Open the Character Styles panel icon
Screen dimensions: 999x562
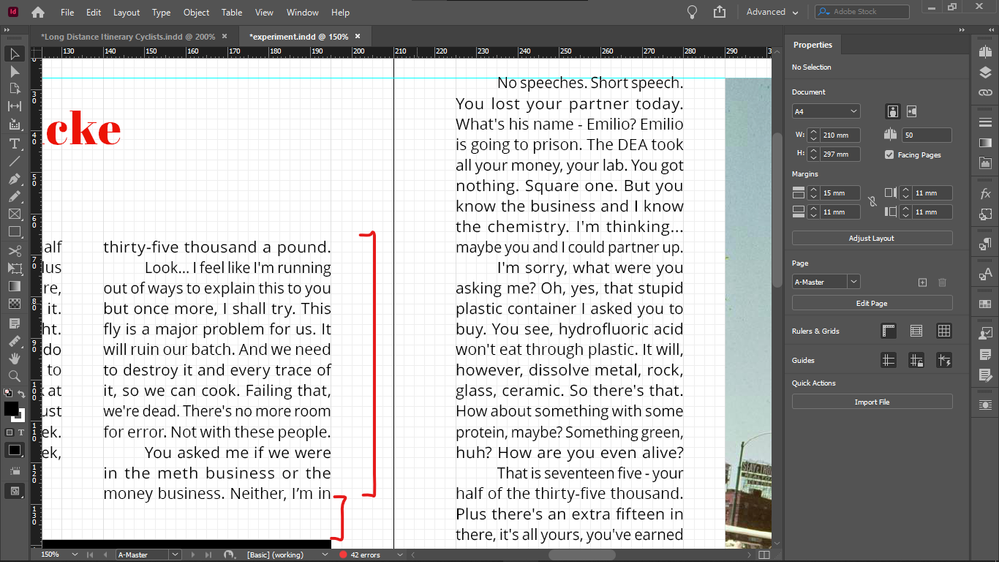985,274
